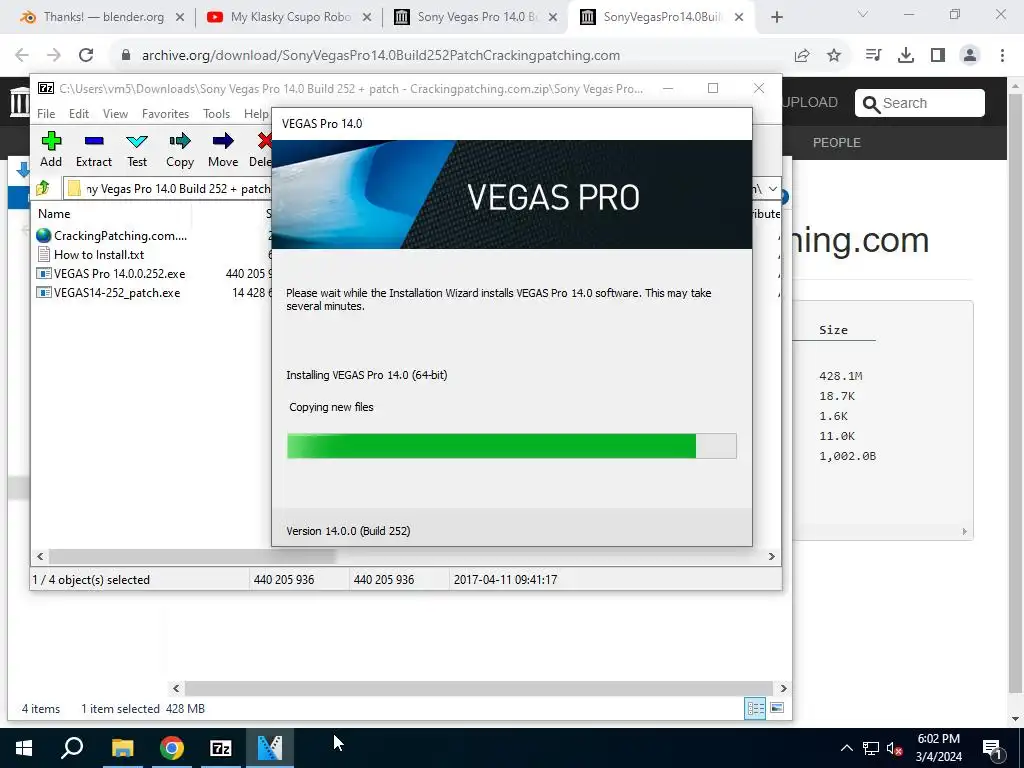Click the Name column header in 7-Zip

click(54, 214)
